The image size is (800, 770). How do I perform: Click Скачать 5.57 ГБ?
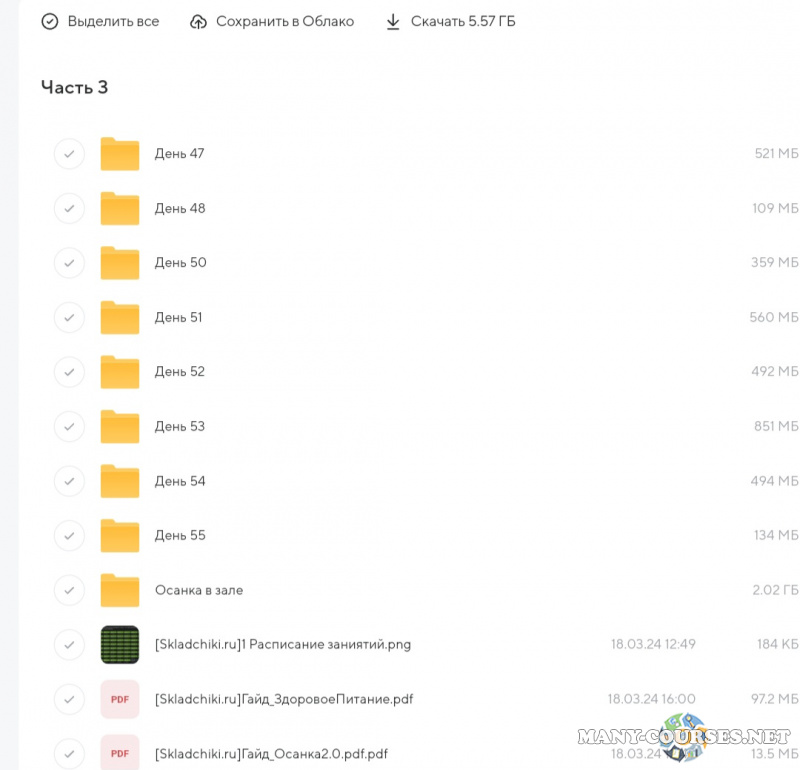462,22
